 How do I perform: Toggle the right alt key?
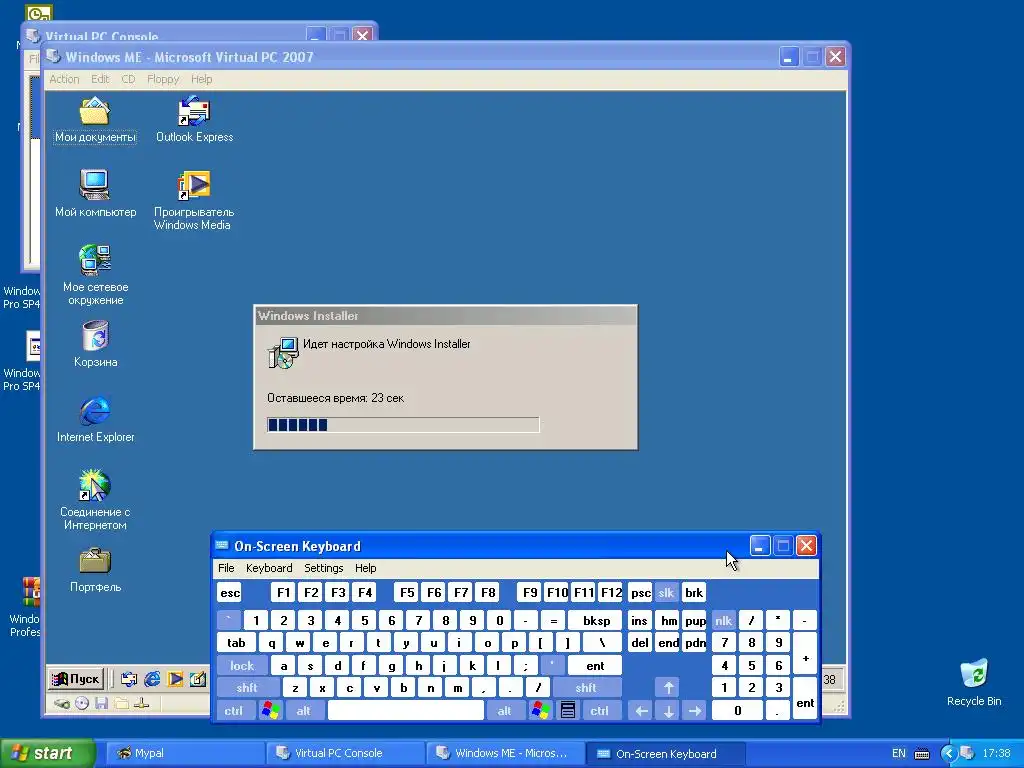coord(504,711)
